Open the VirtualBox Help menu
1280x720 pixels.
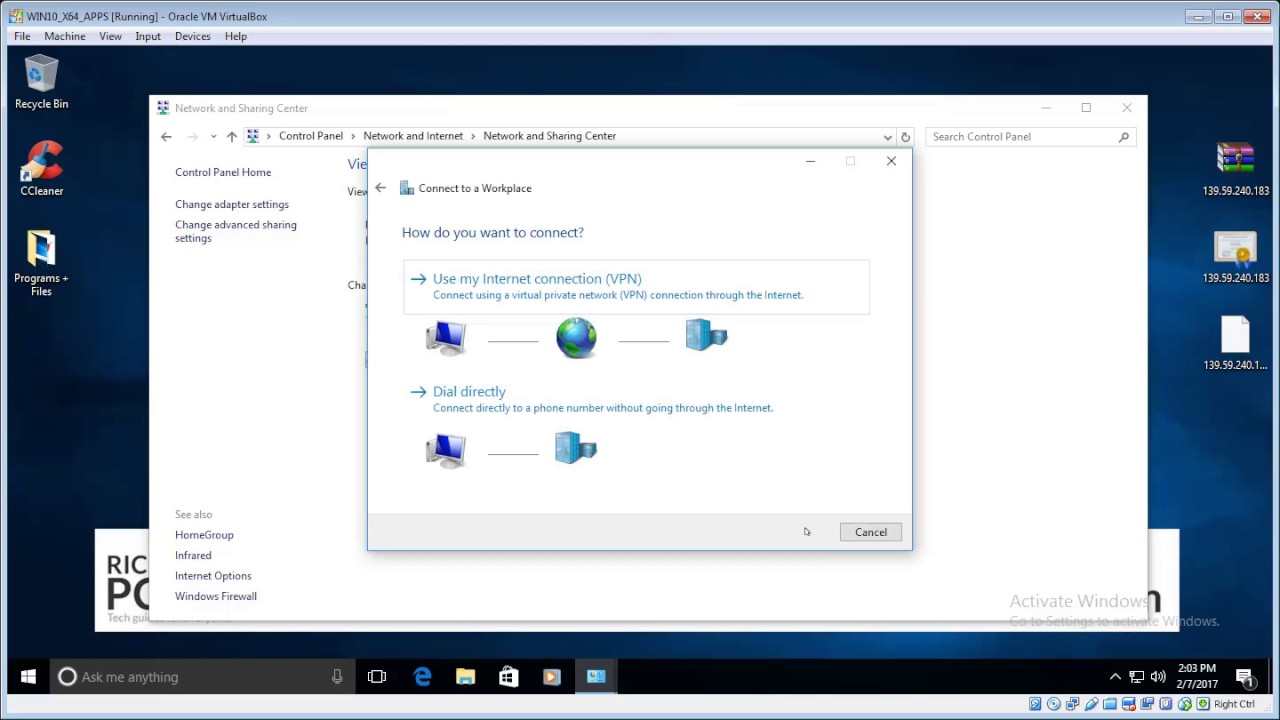[x=236, y=36]
